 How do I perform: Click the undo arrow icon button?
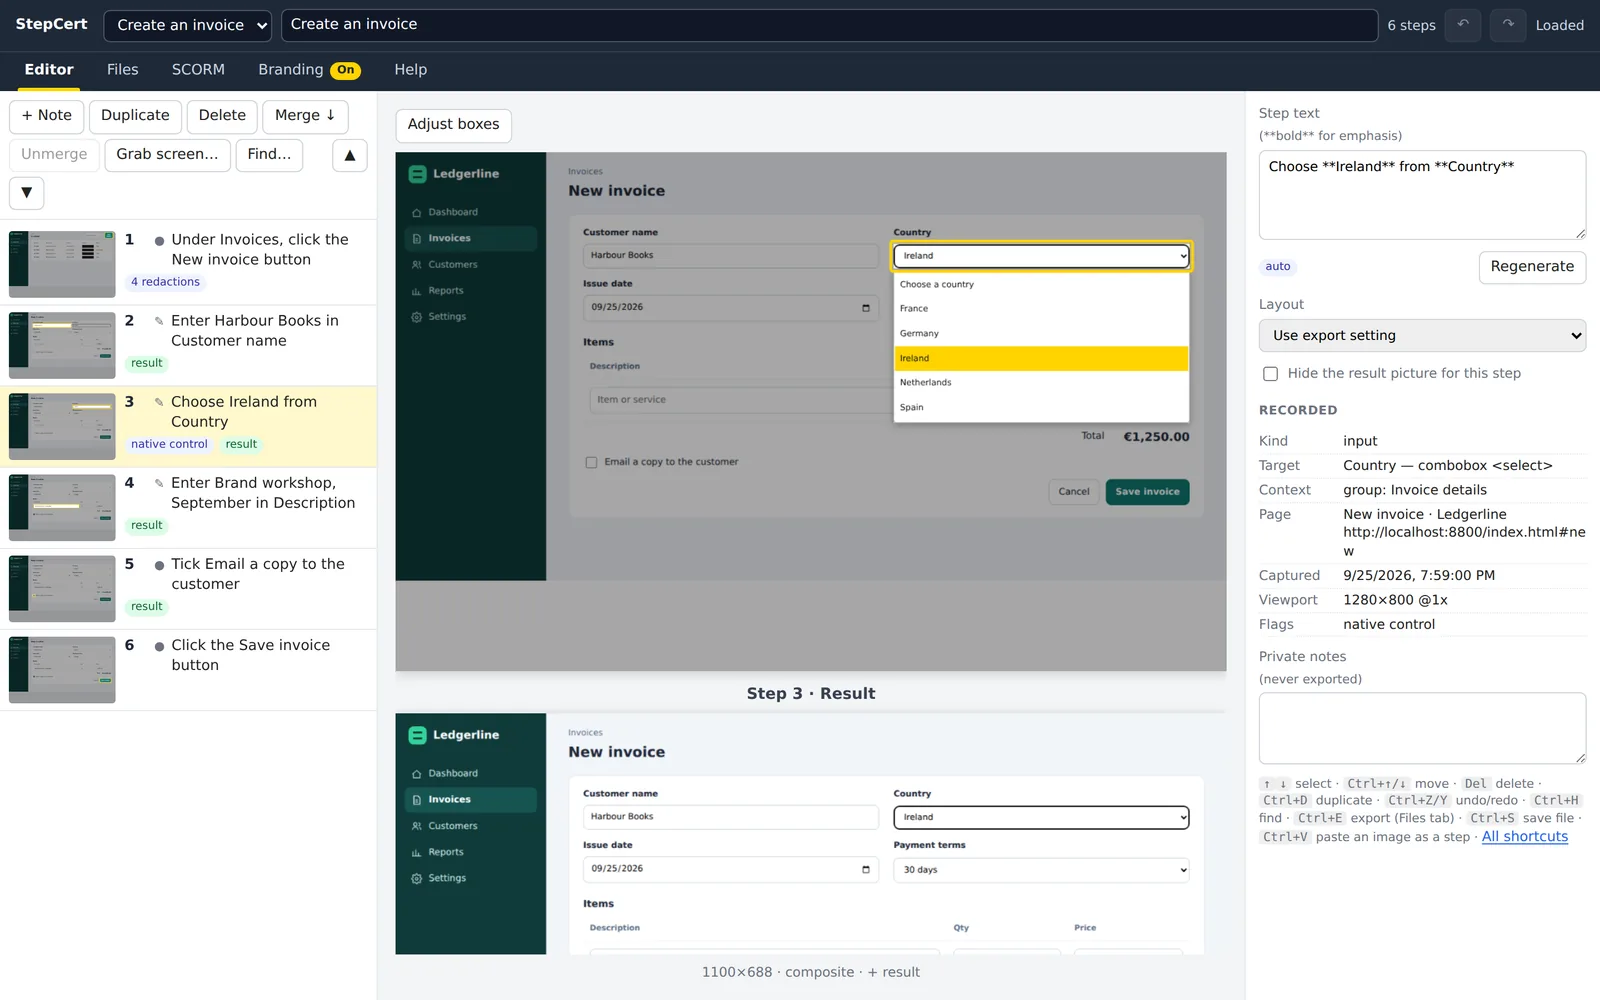1463,25
